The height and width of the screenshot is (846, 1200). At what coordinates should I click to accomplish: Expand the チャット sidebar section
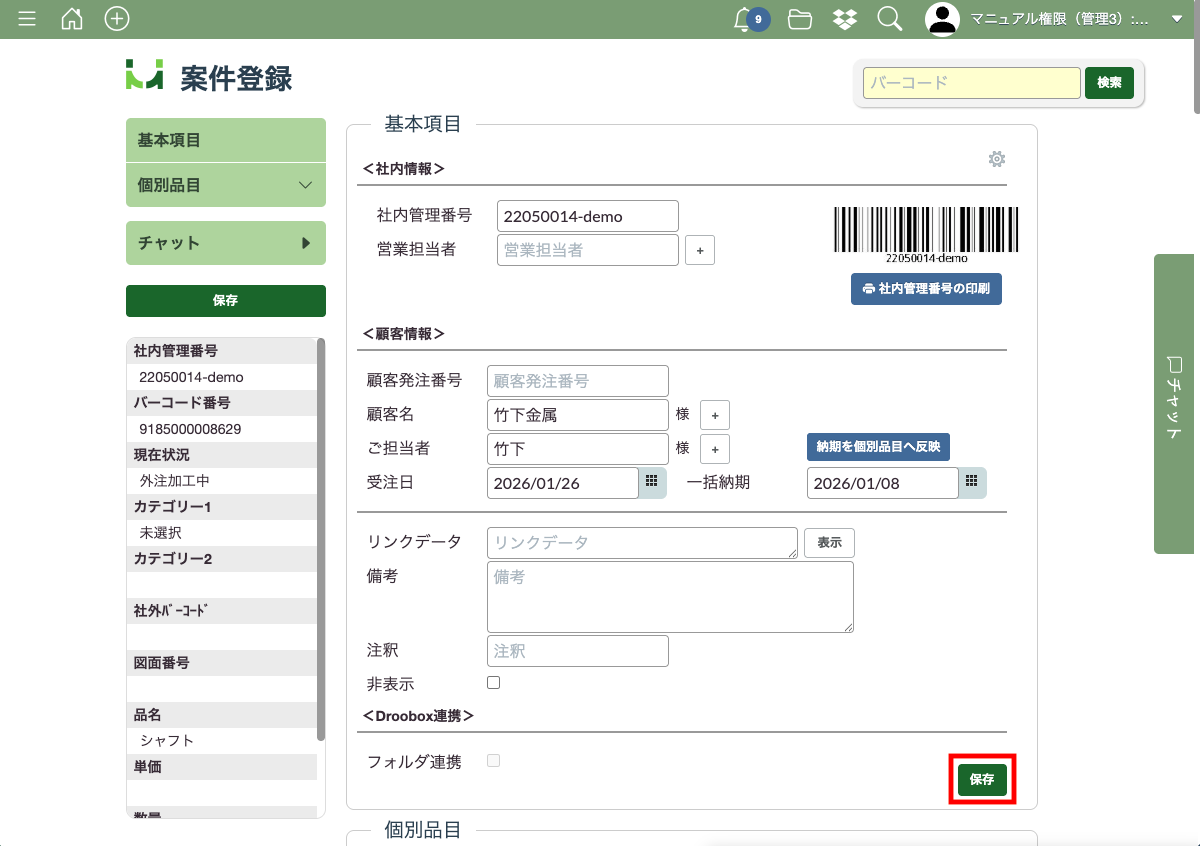click(306, 243)
